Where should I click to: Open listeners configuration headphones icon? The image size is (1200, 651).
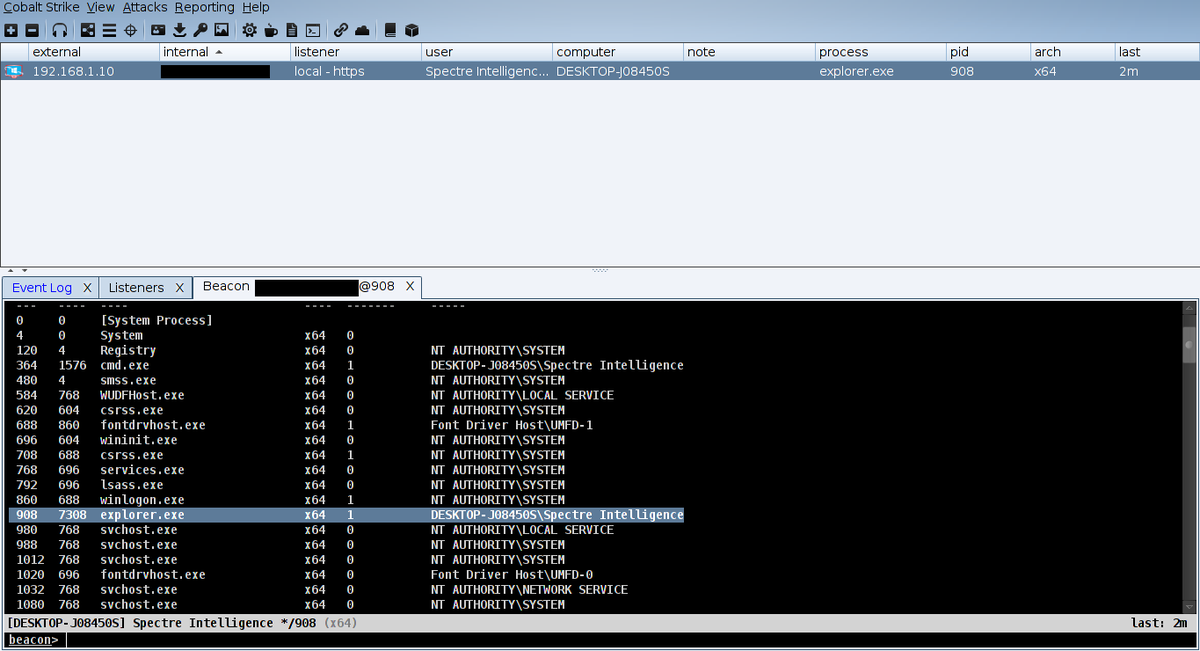coord(60,30)
